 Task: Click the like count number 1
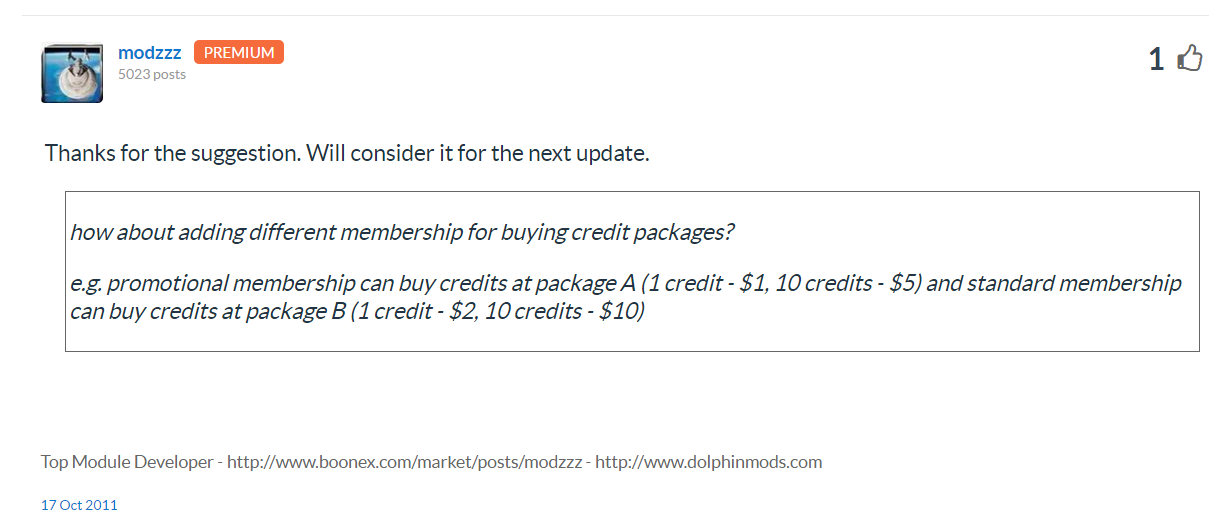click(1156, 60)
